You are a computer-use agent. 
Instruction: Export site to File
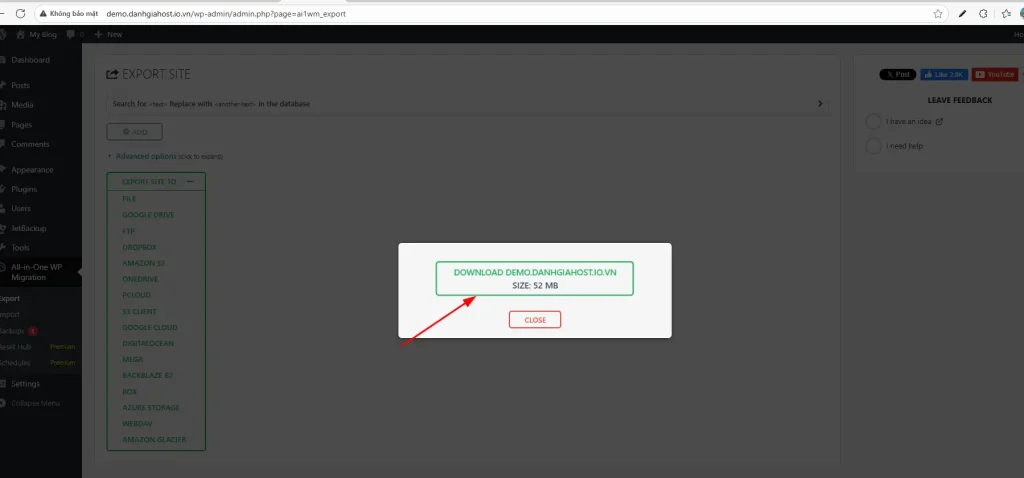coord(129,199)
